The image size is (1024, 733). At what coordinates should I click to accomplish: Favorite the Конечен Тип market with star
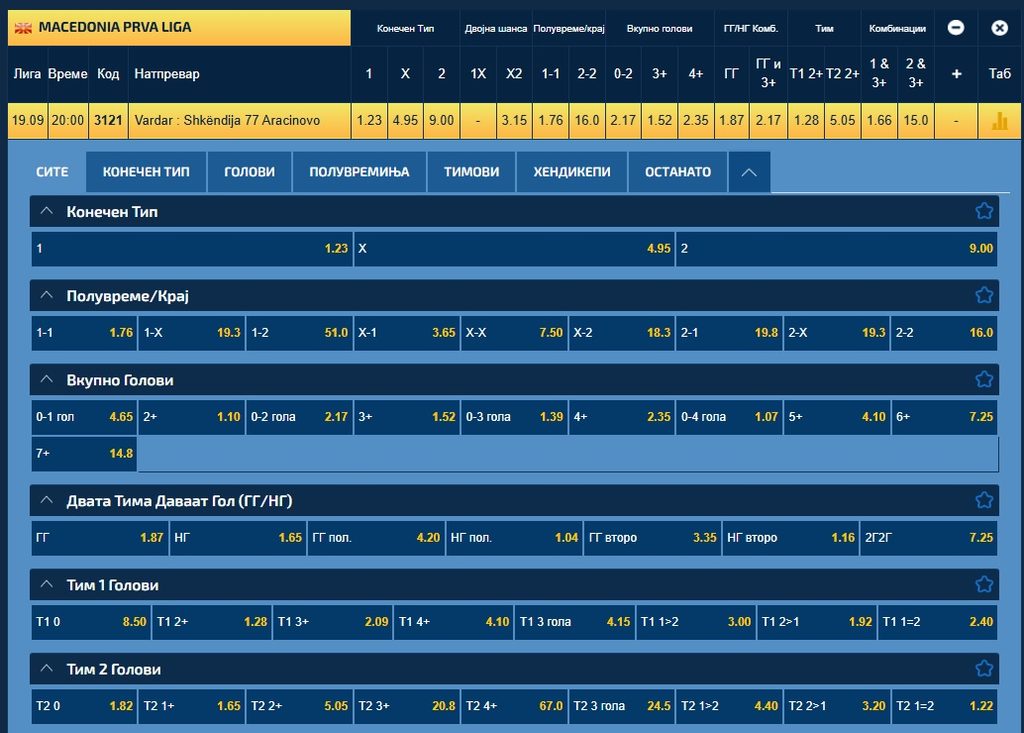[x=984, y=211]
